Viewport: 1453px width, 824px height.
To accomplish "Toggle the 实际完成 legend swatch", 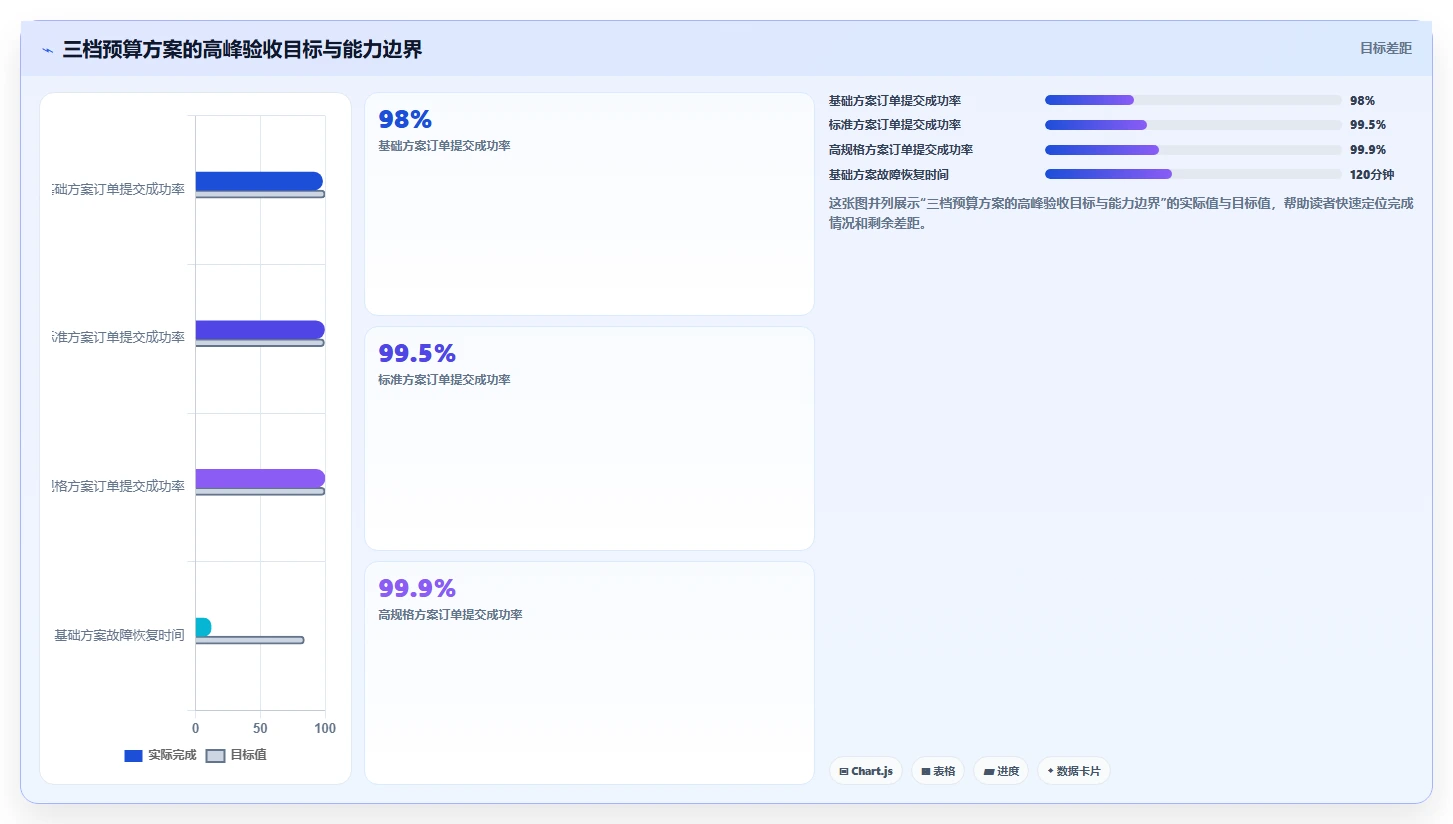I will 133,755.
